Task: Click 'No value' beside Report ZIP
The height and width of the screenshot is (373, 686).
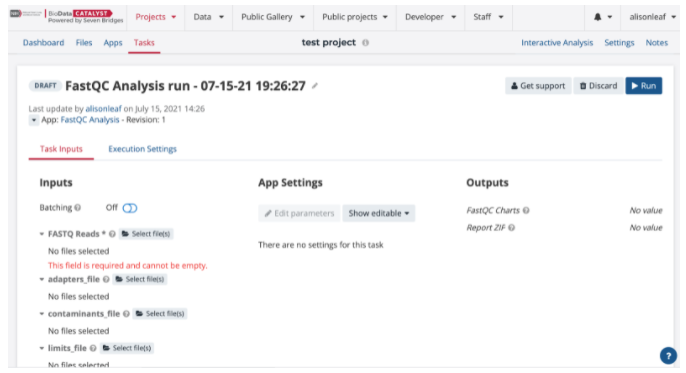Action: [x=646, y=227]
